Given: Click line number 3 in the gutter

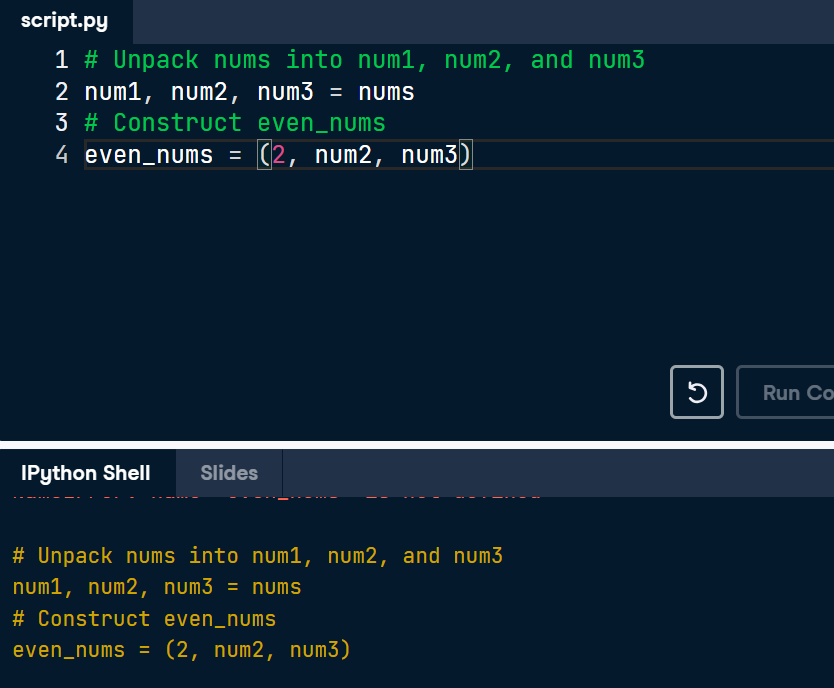Looking at the screenshot, I should 62,123.
